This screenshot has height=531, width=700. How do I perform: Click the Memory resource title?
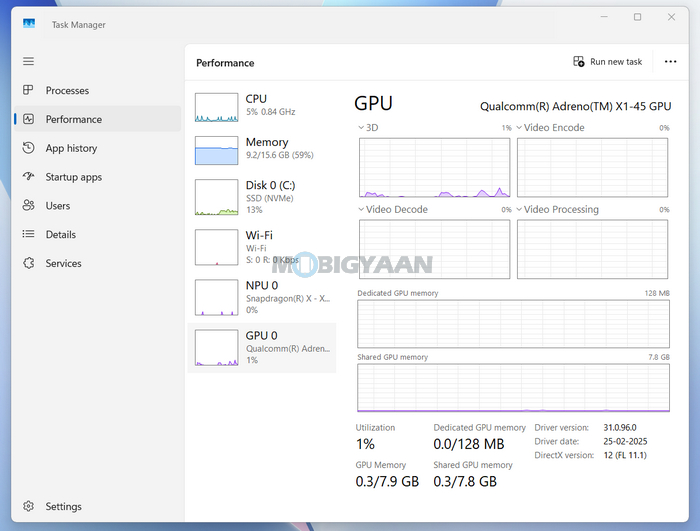point(267,142)
